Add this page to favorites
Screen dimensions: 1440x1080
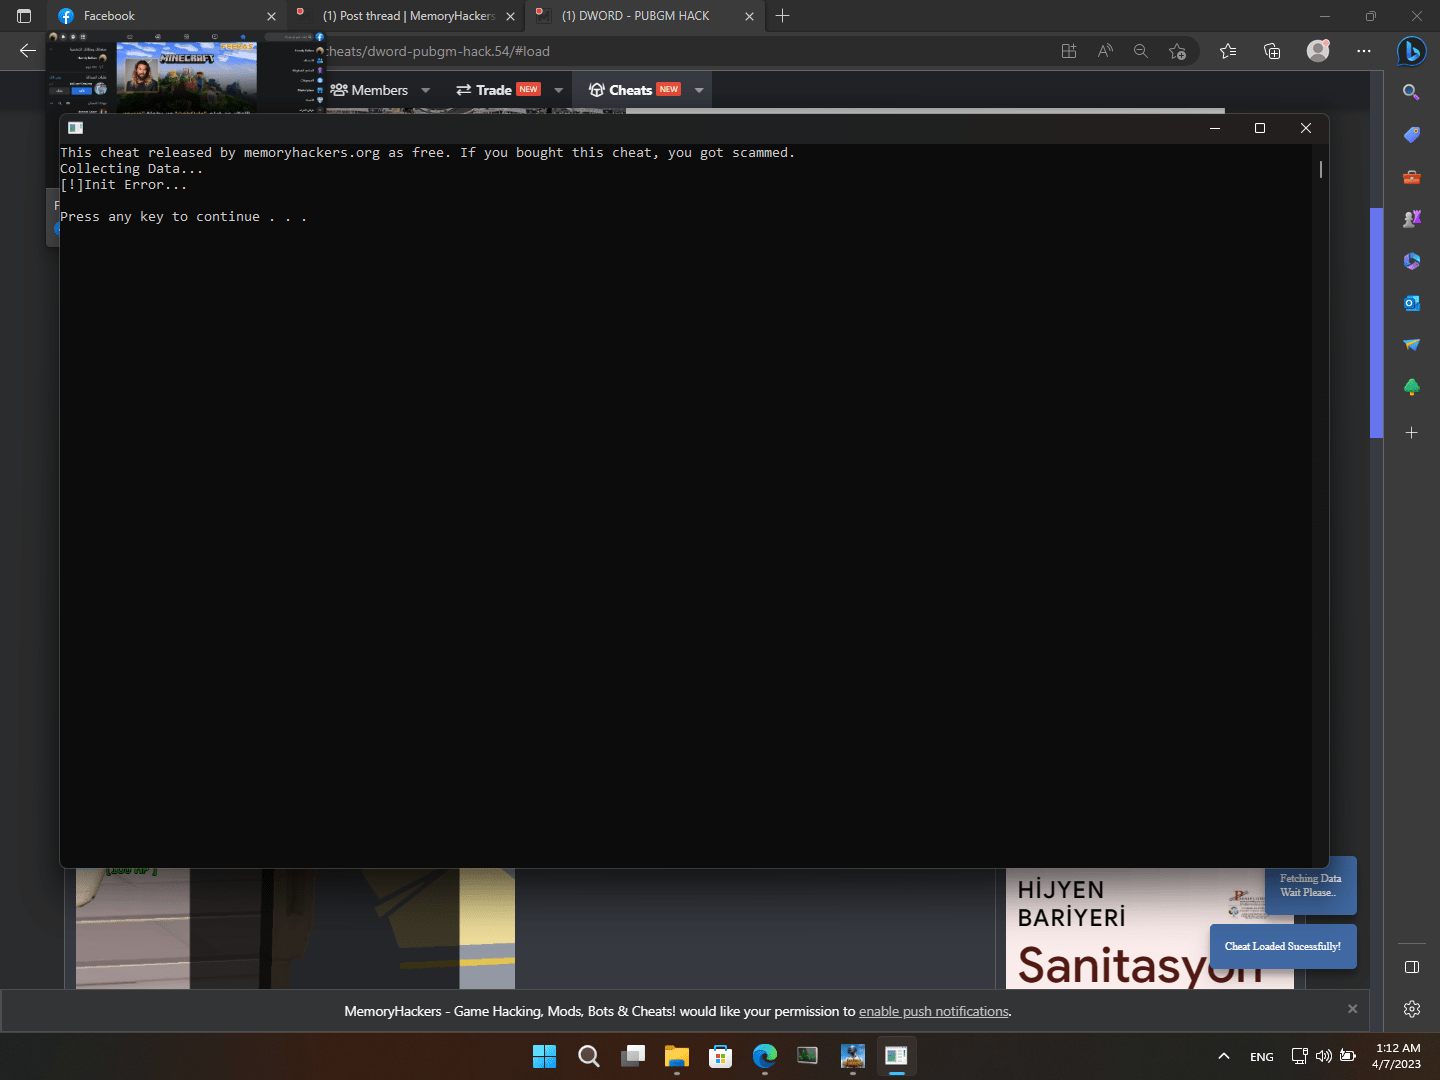[1177, 51]
